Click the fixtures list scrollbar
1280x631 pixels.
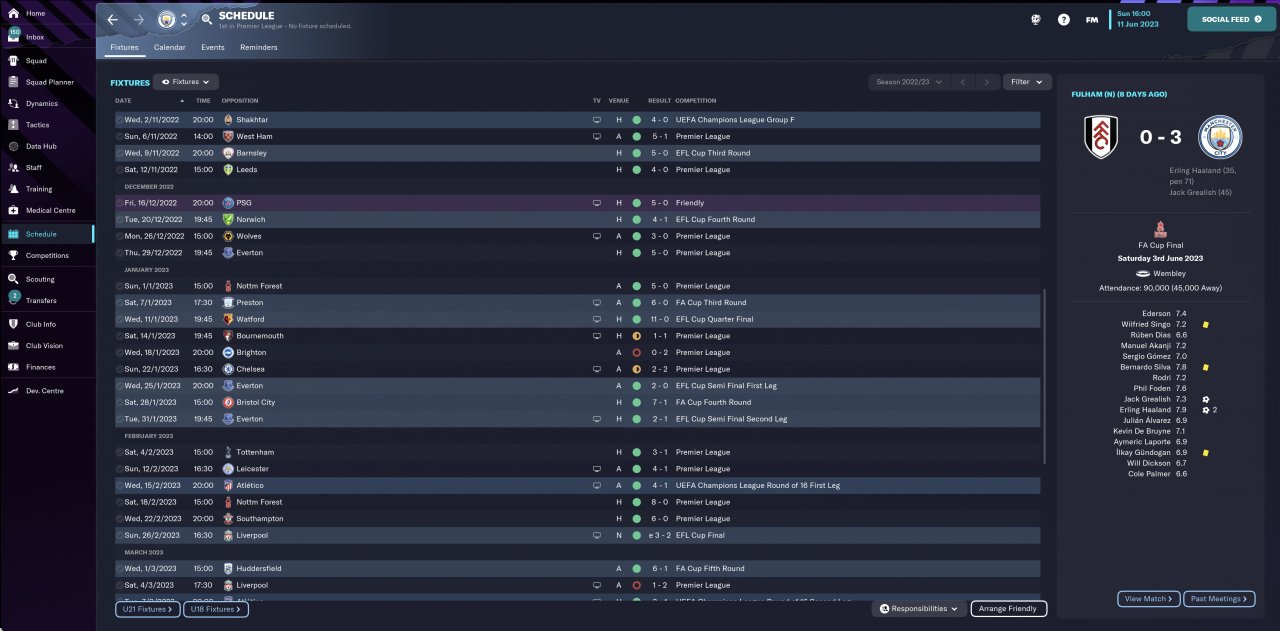tap(1046, 377)
